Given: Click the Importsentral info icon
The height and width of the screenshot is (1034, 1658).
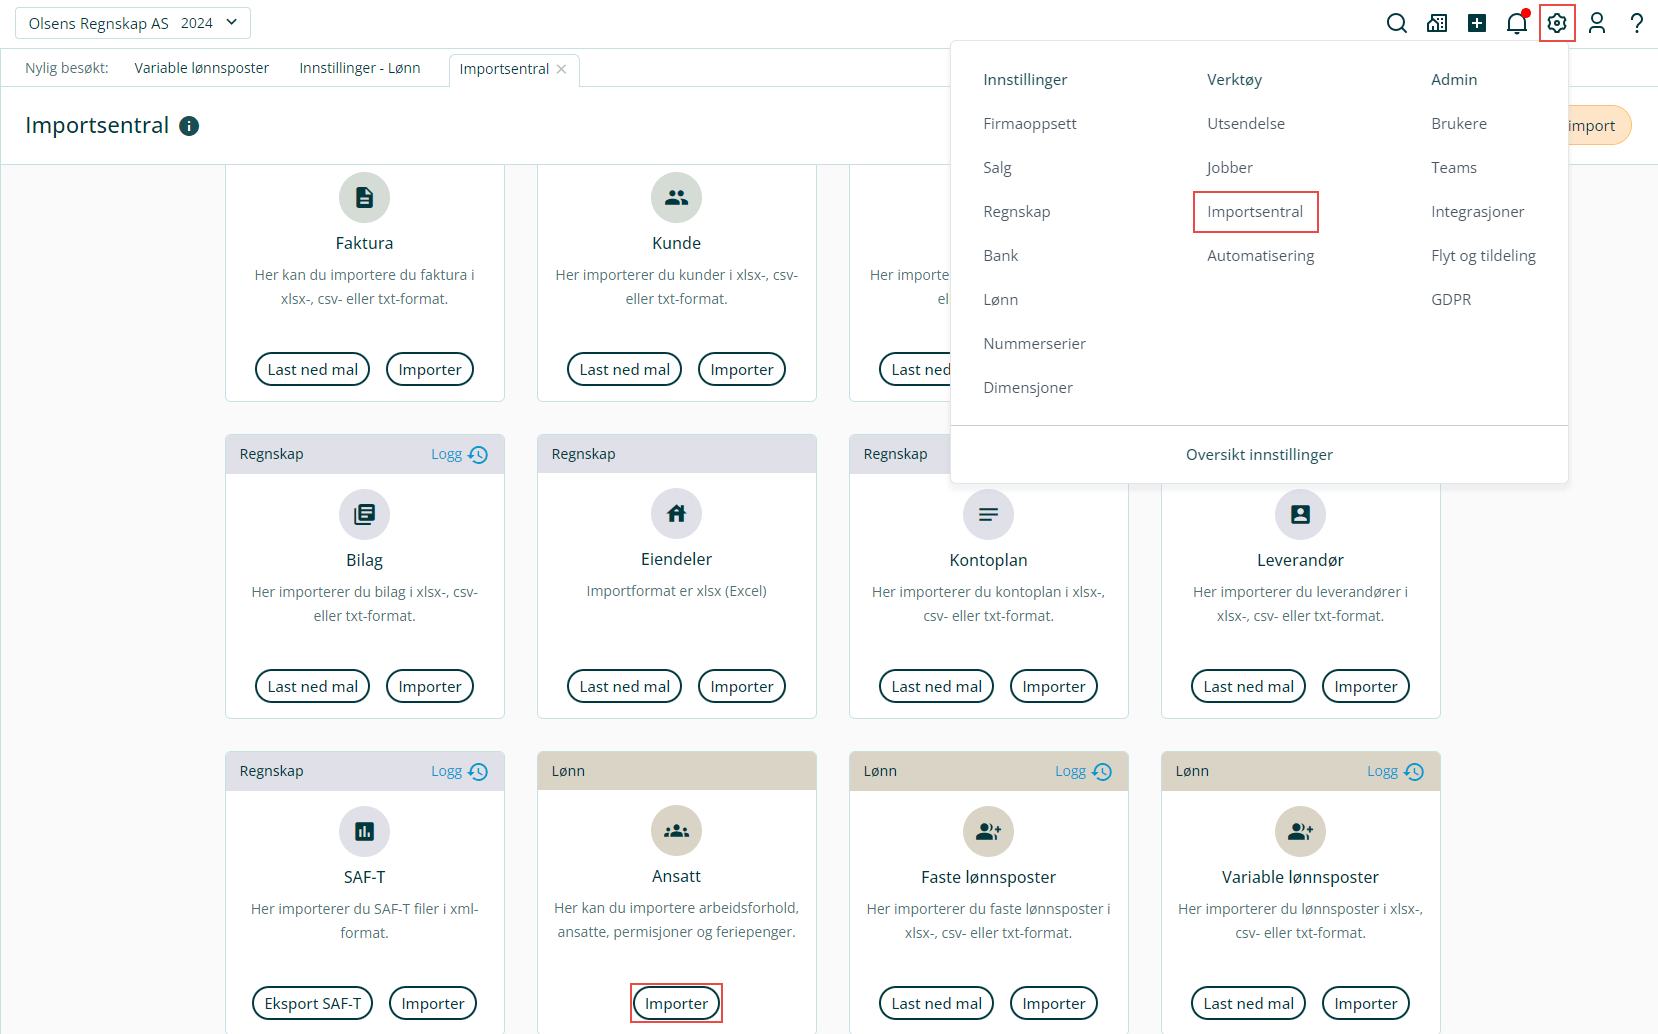Looking at the screenshot, I should click(x=189, y=126).
